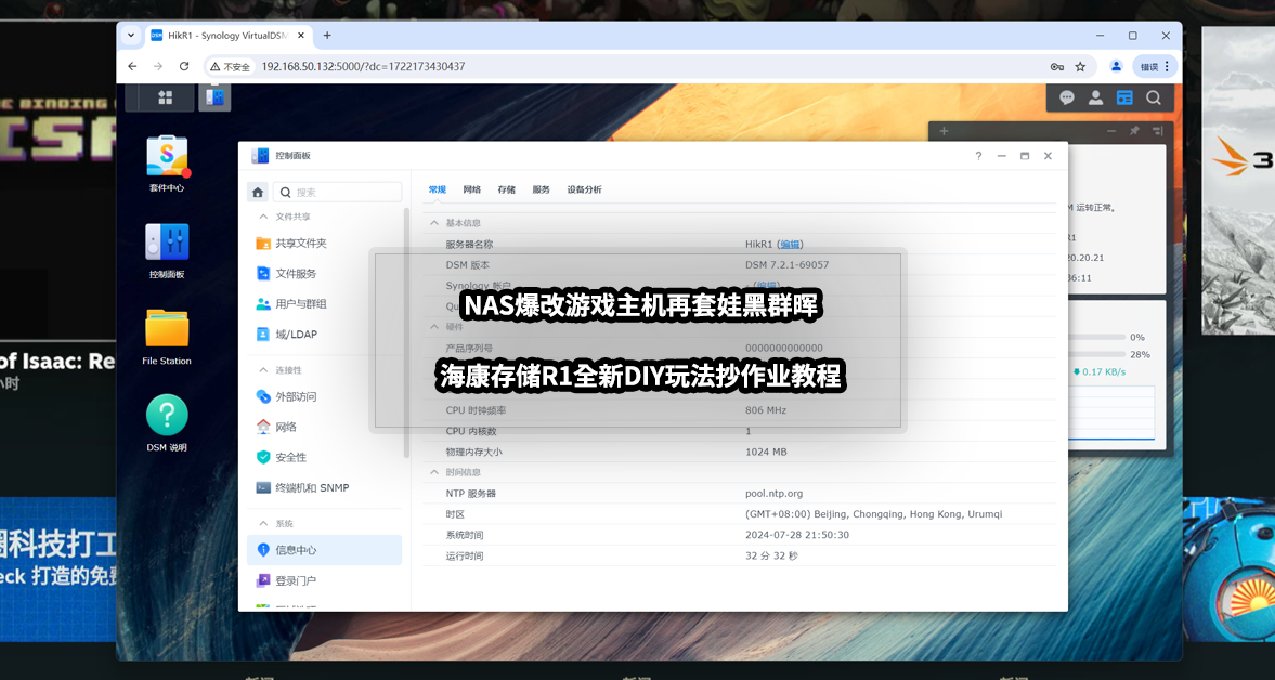Go back in browser
Image resolution: width=1275 pixels, height=680 pixels.
pos(132,66)
